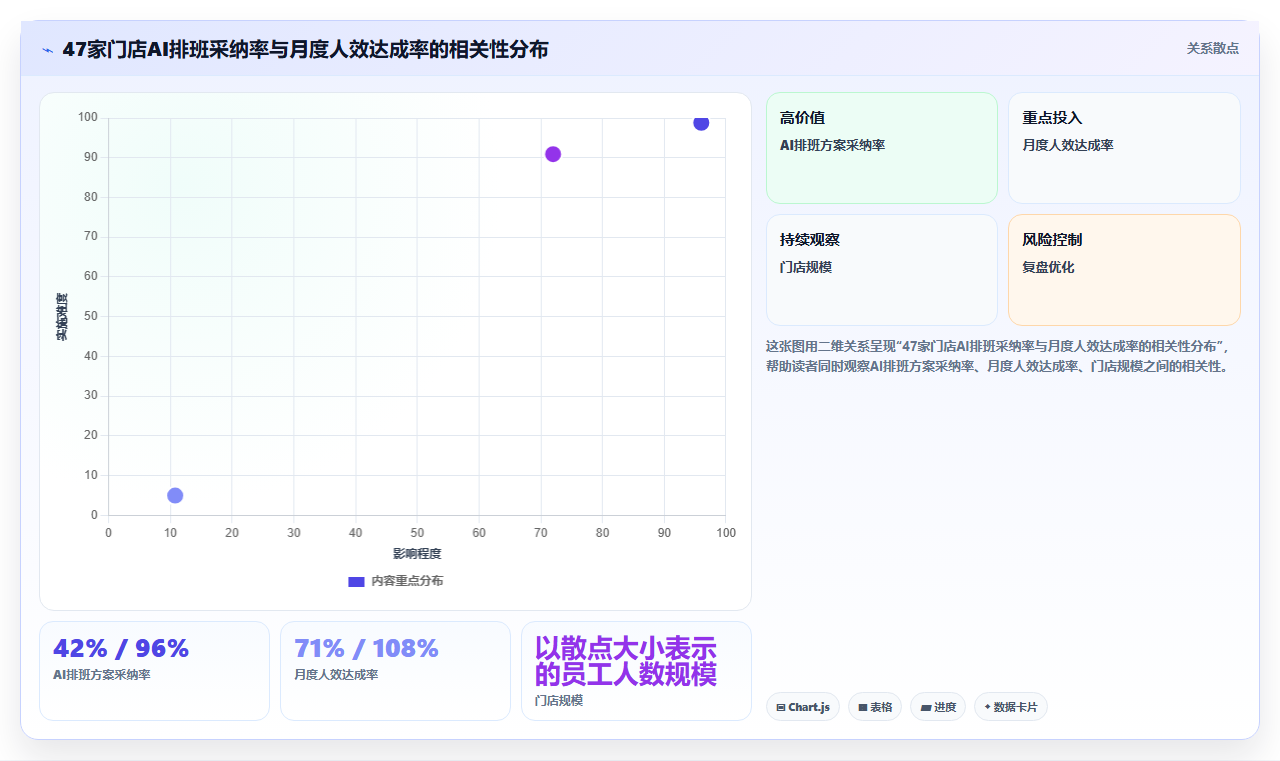Click 门店规模 label under the purple stat
This screenshot has height=761, width=1280.
(559, 701)
